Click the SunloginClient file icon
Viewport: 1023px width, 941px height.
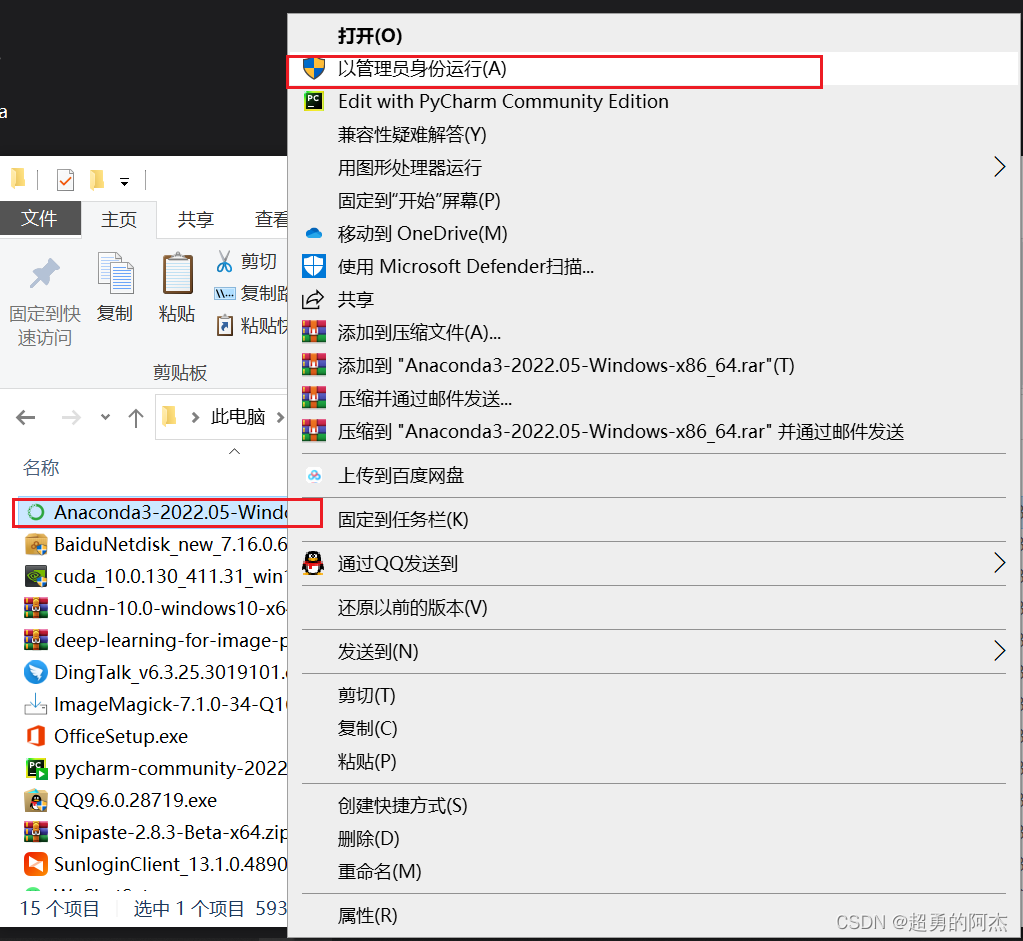(x=36, y=864)
